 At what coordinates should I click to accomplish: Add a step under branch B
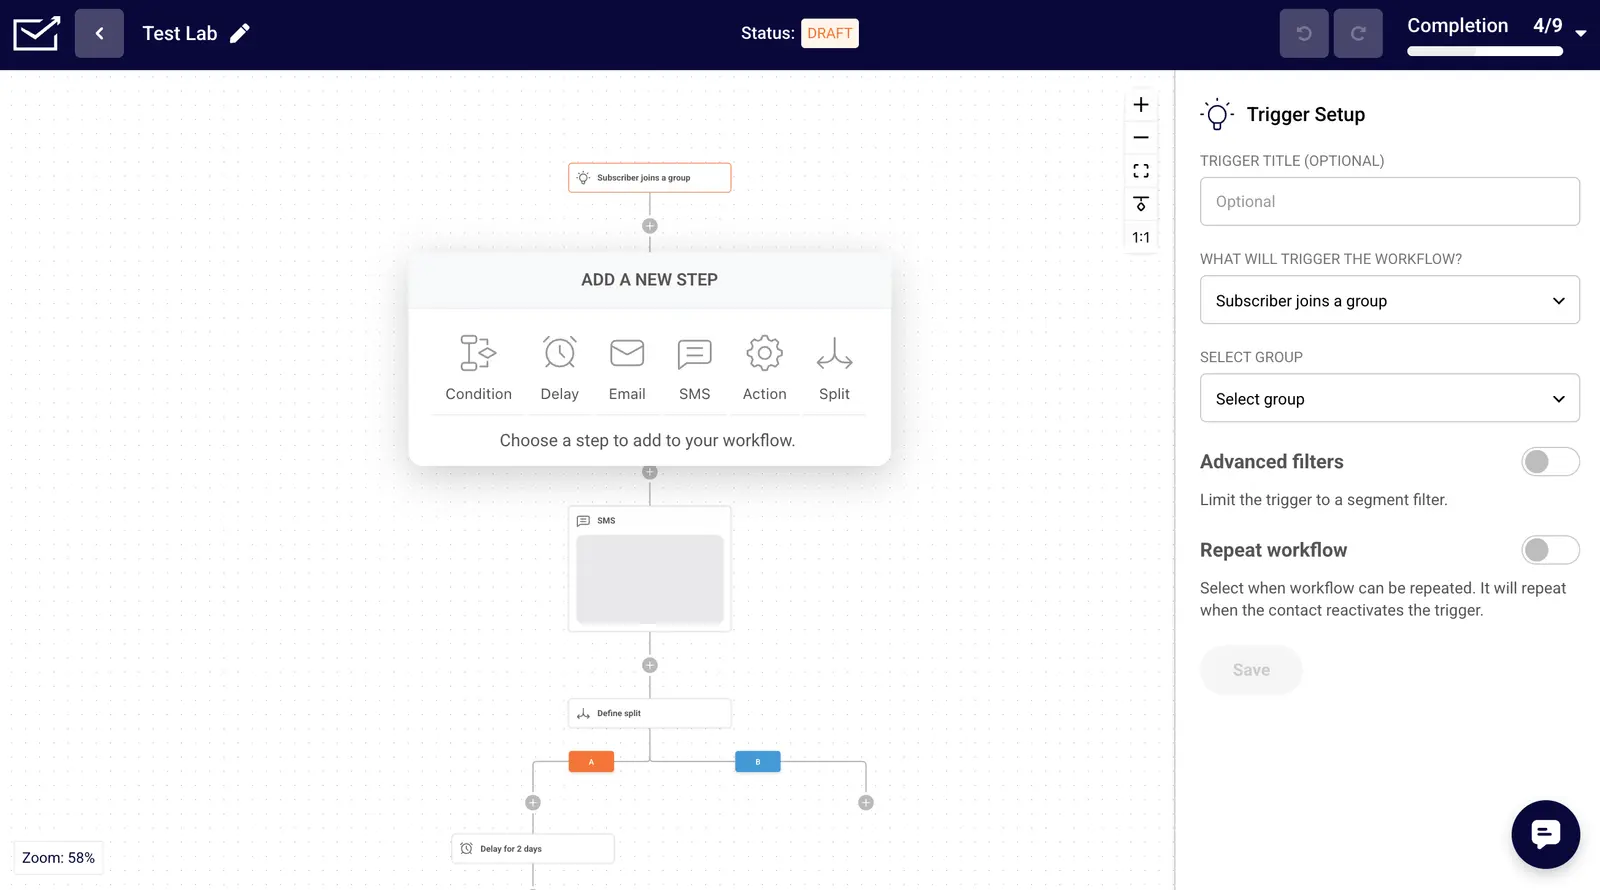click(866, 803)
